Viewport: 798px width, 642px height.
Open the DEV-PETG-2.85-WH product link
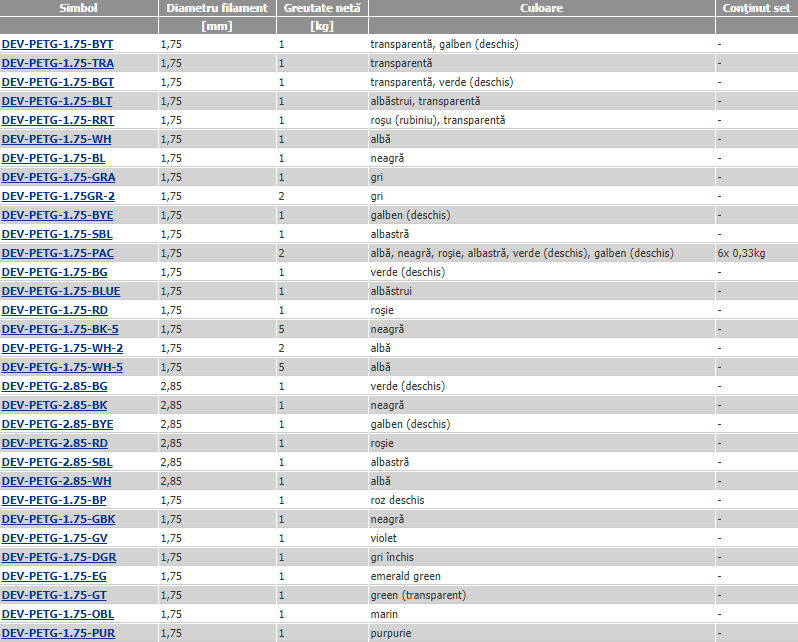(x=56, y=481)
